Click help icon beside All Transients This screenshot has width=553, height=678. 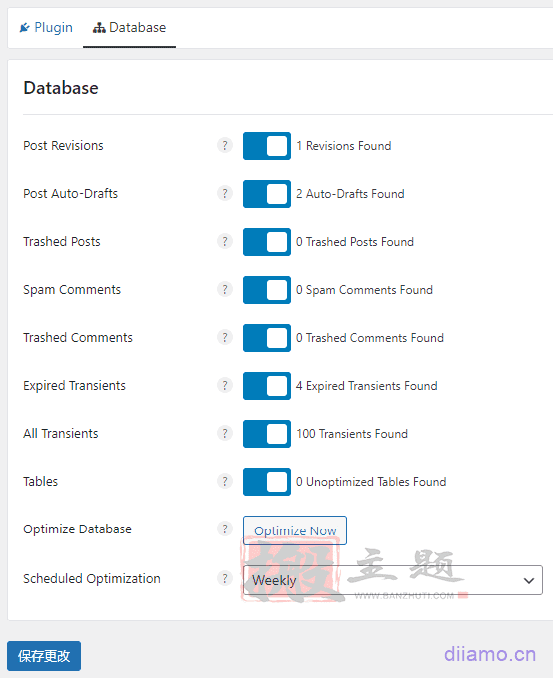(225, 433)
